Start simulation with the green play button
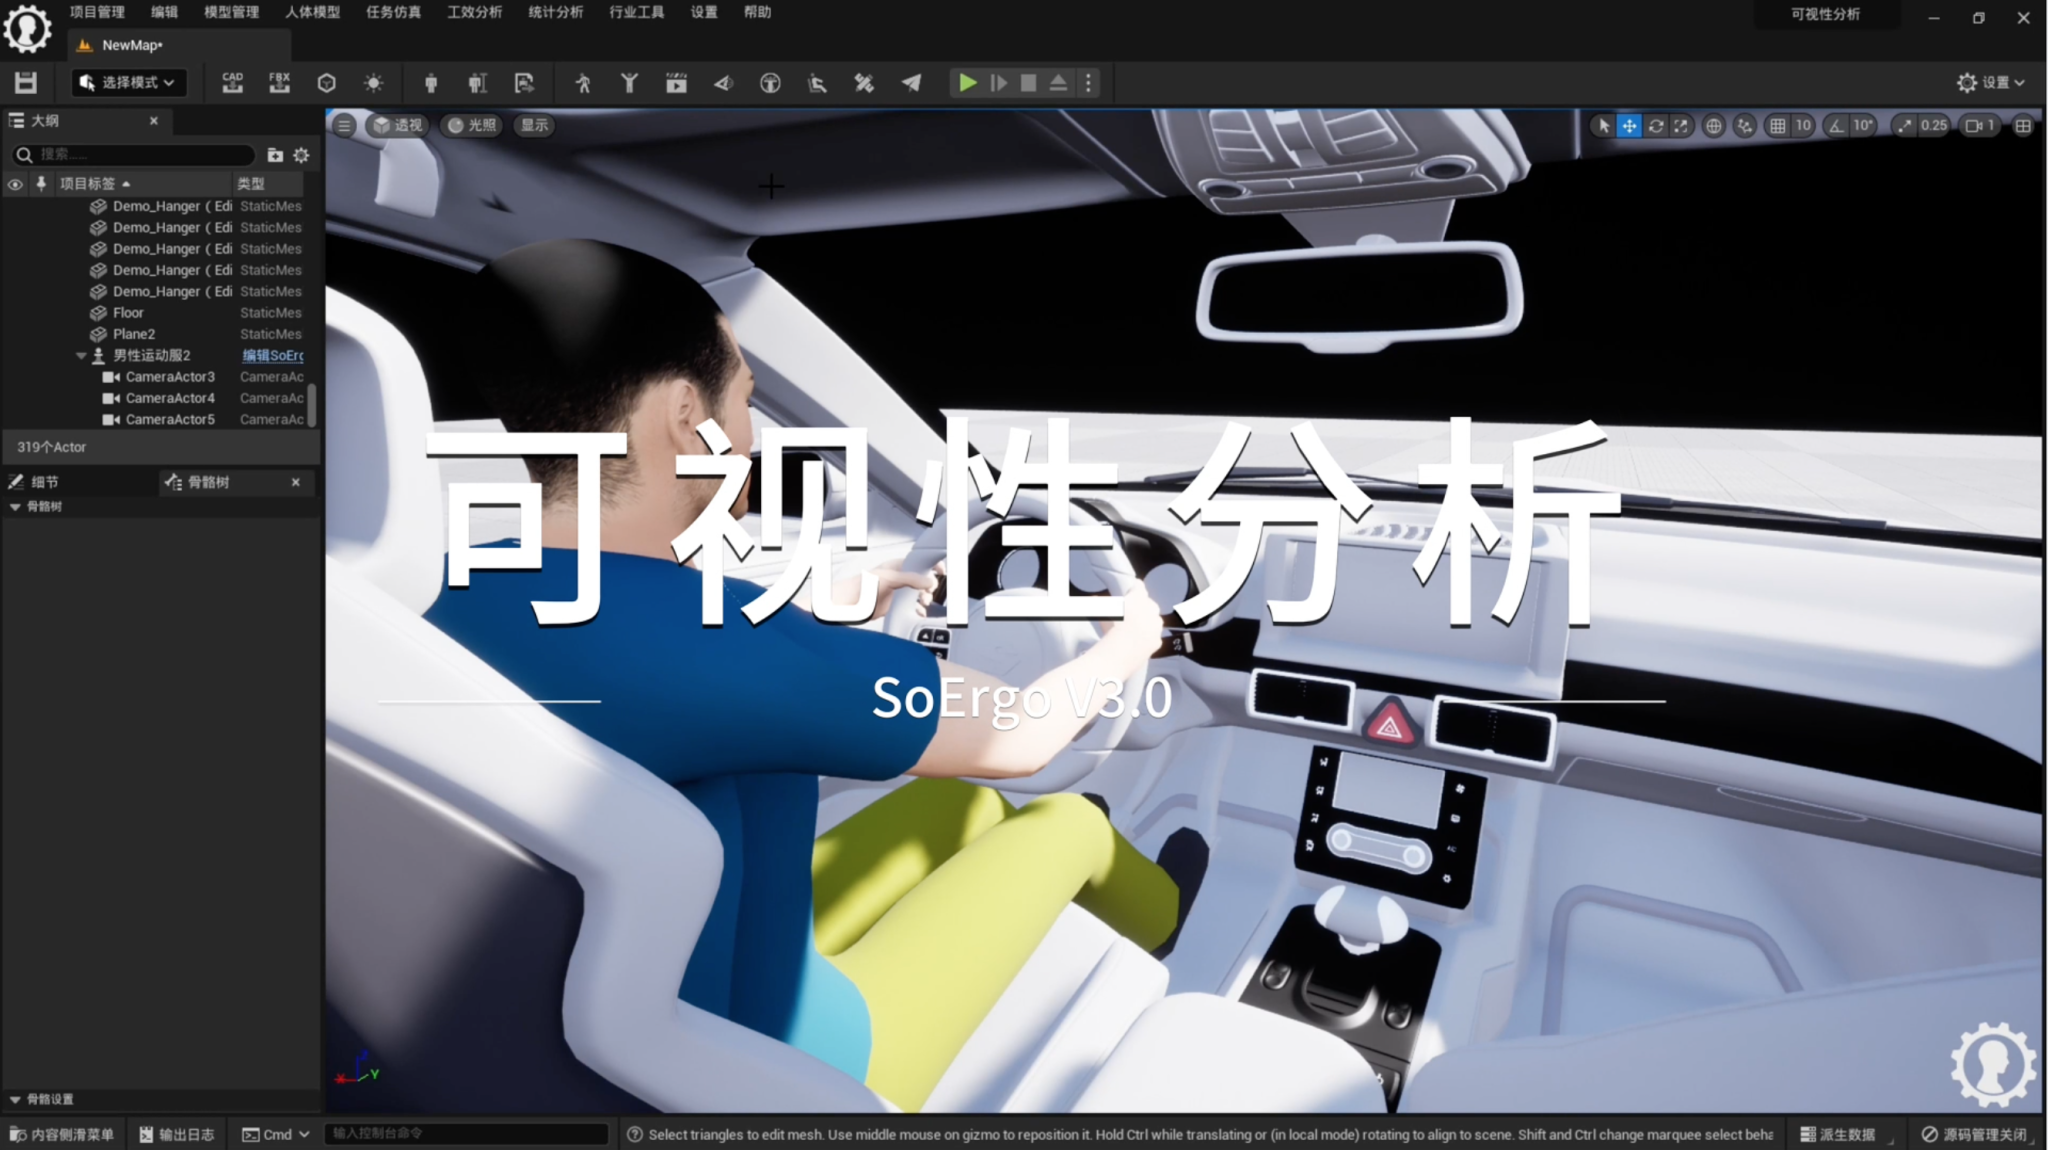 pos(967,83)
